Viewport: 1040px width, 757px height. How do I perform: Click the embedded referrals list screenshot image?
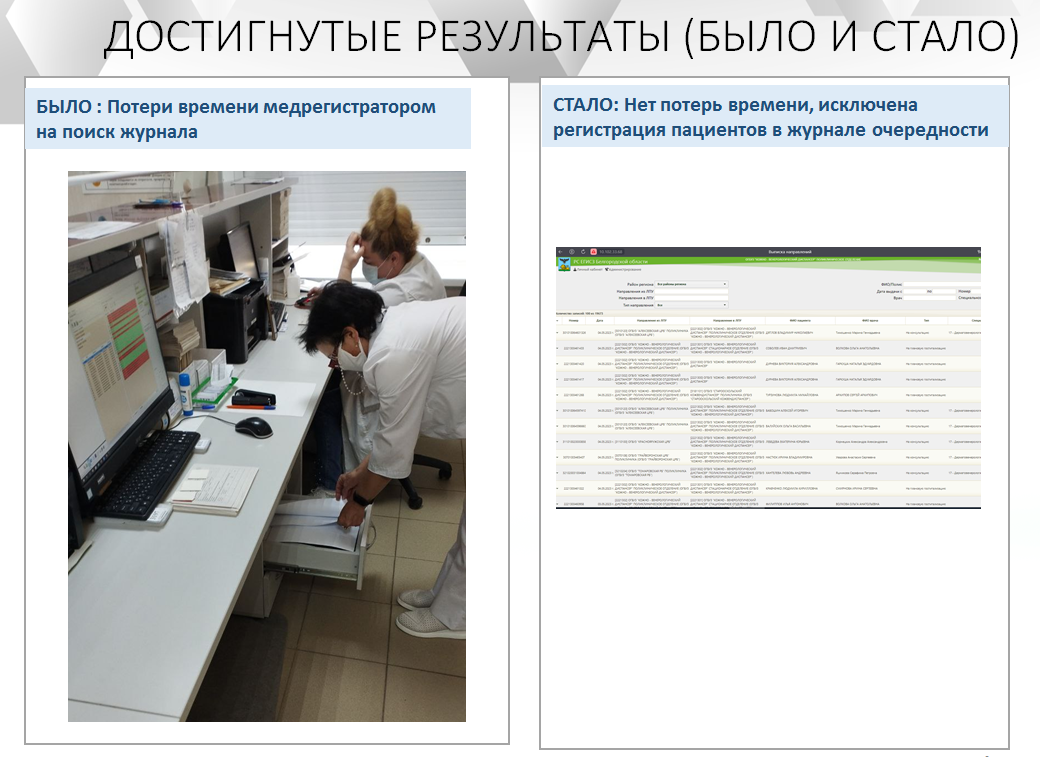768,378
